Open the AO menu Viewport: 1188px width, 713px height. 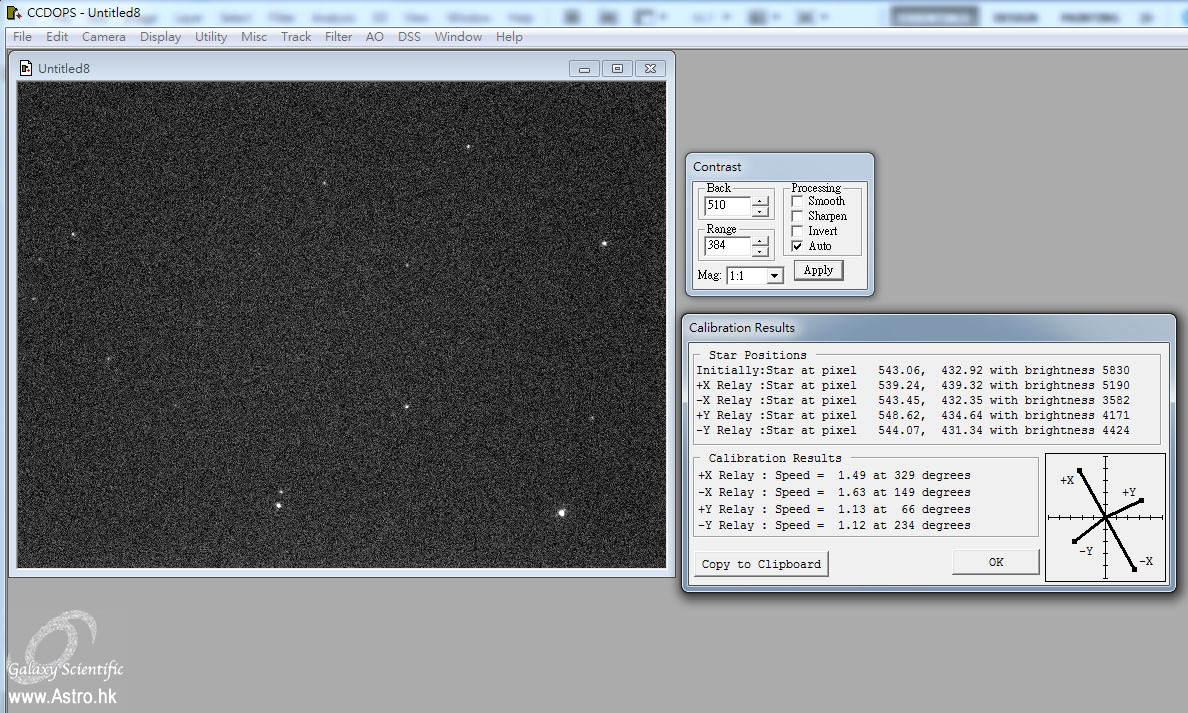[375, 37]
